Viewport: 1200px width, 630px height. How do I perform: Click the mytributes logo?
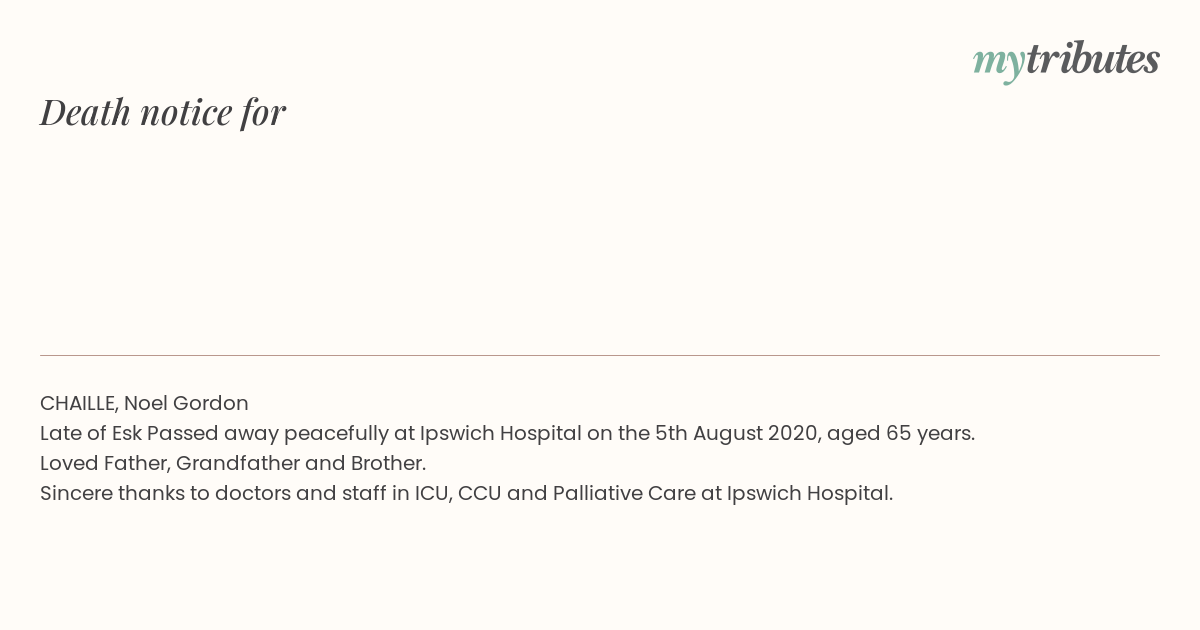(x=1066, y=60)
